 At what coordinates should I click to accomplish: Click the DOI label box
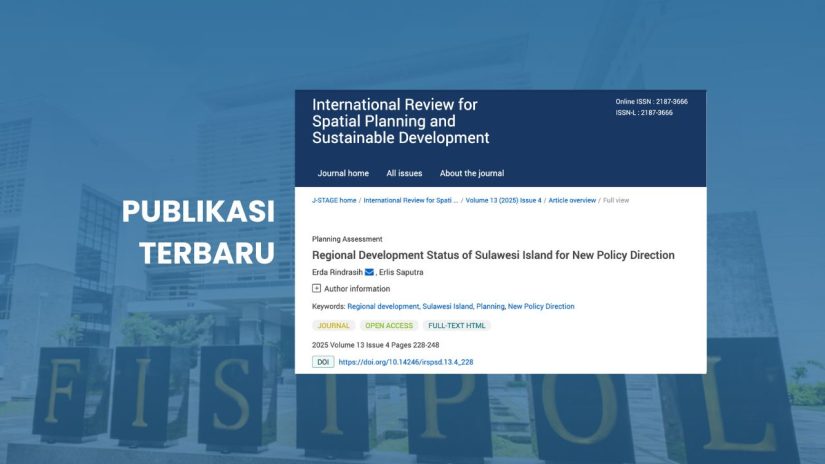323,362
